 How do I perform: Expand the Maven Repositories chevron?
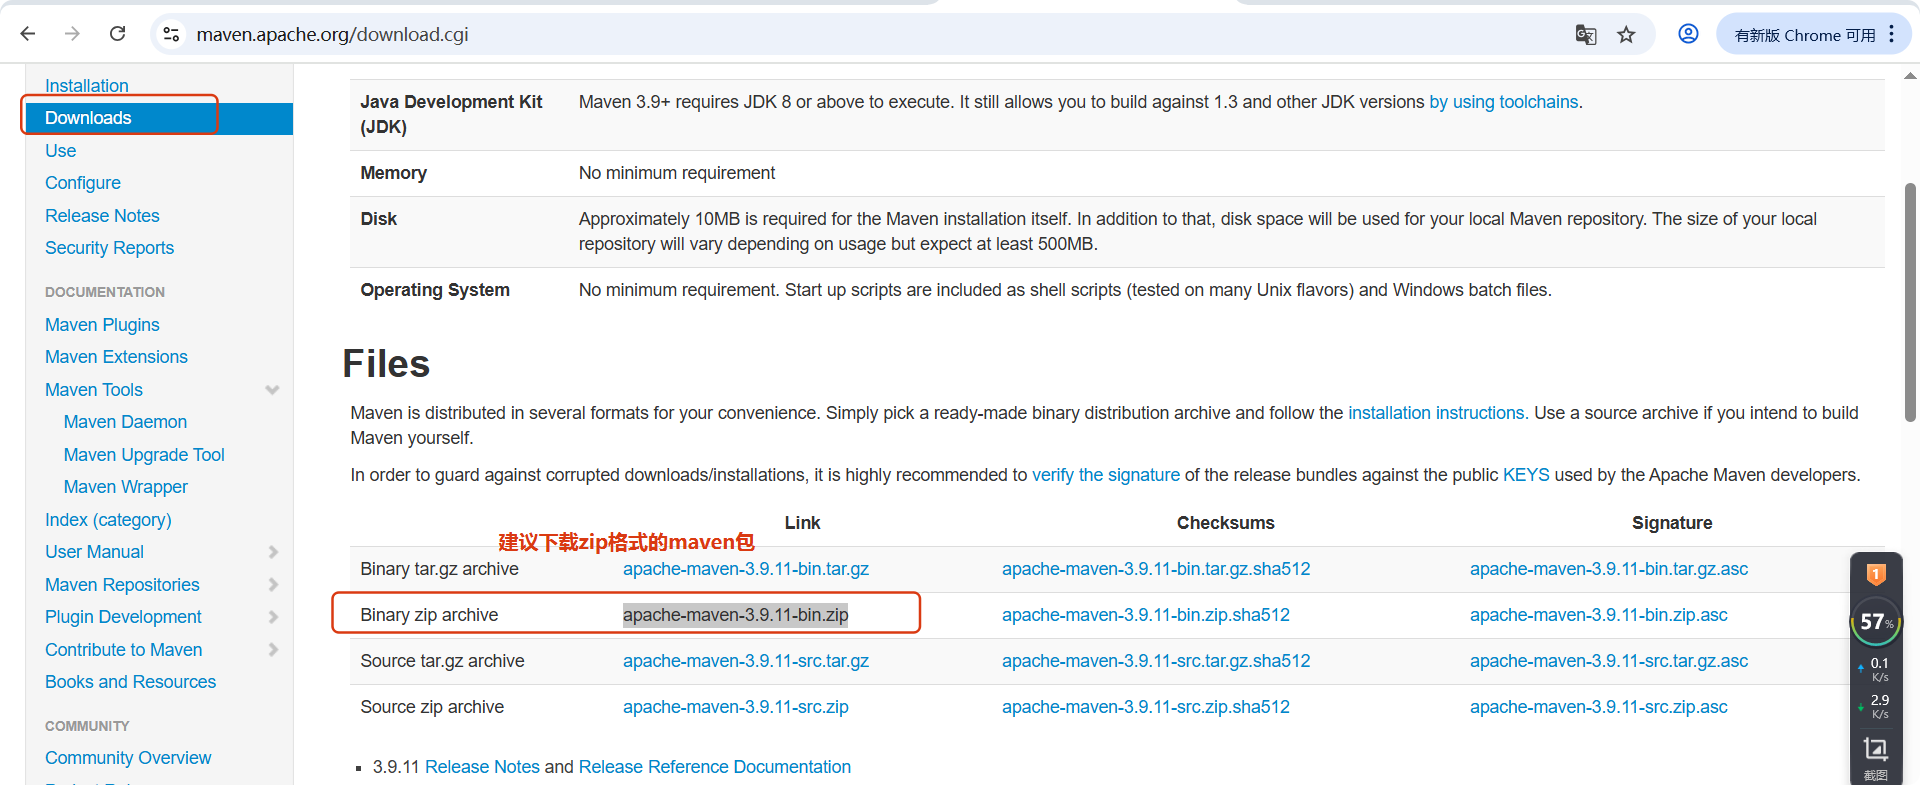click(x=273, y=585)
